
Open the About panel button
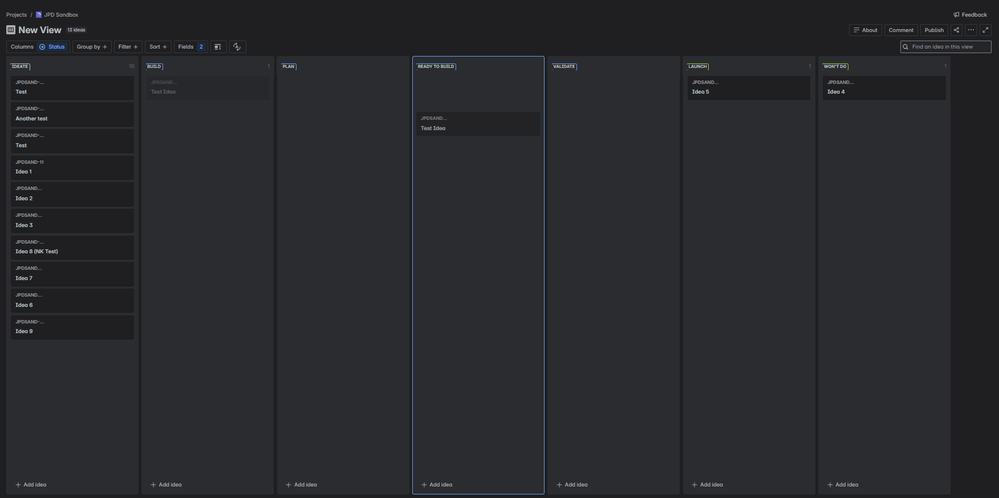(865, 30)
